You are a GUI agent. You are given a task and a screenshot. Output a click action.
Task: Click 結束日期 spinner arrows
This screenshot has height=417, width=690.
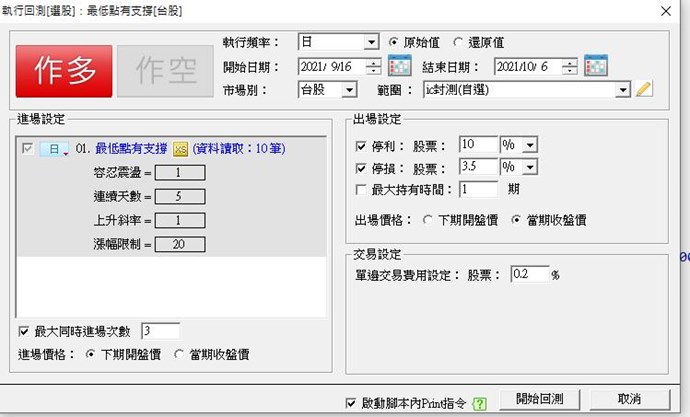coord(569,66)
